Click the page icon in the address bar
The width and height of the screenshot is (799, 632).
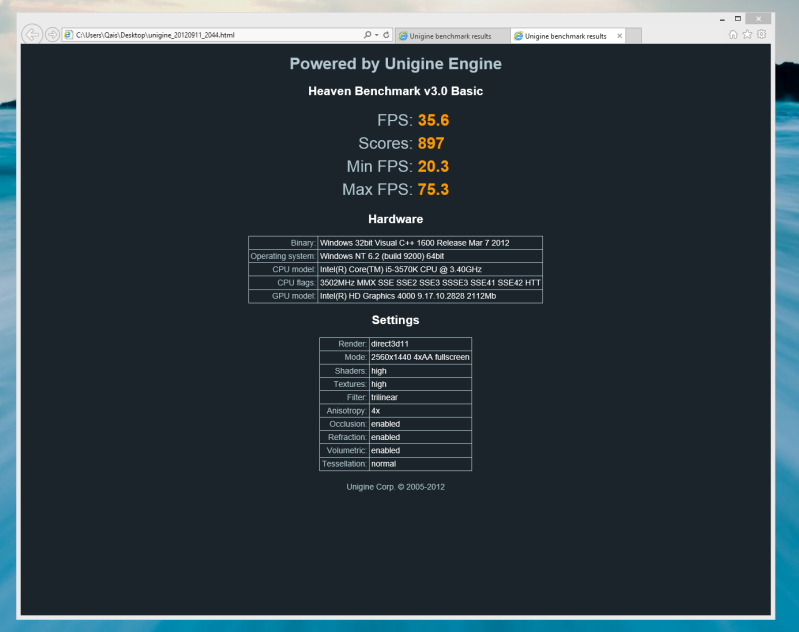69,35
